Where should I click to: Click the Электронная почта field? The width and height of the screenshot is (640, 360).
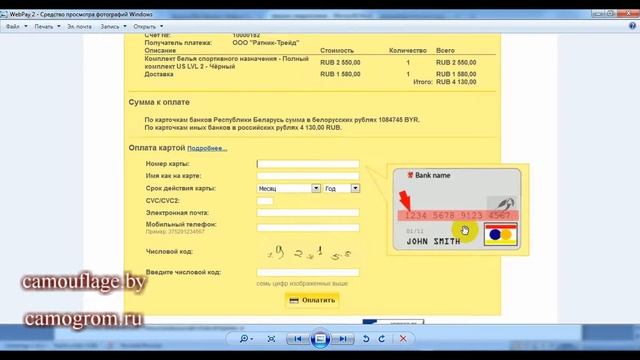[308, 213]
